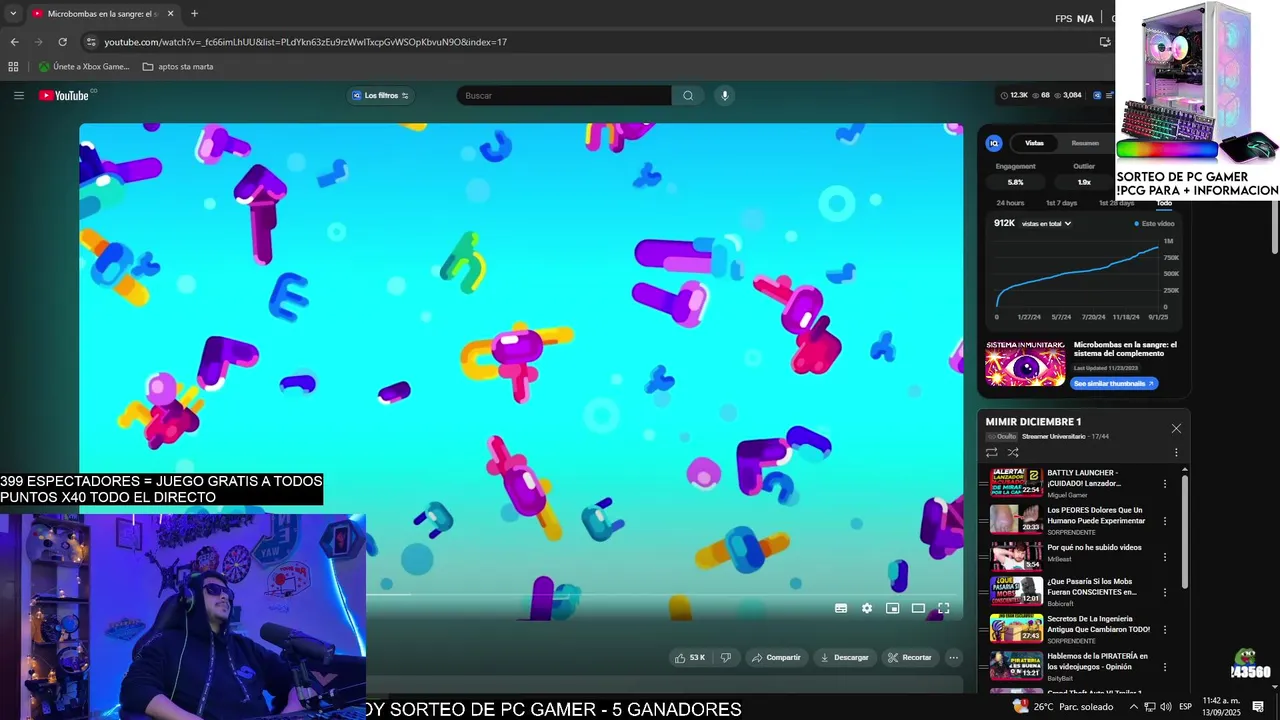Click the playlist panel scrollbar

click(1186, 530)
